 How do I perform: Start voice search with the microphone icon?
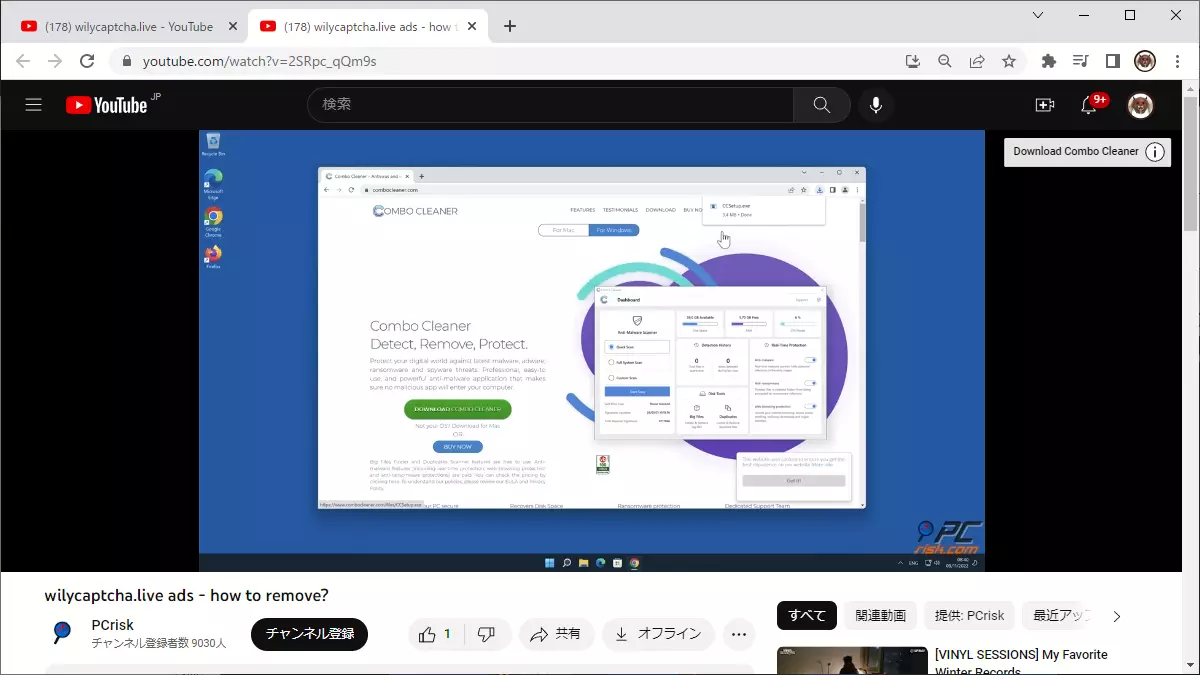tap(876, 105)
